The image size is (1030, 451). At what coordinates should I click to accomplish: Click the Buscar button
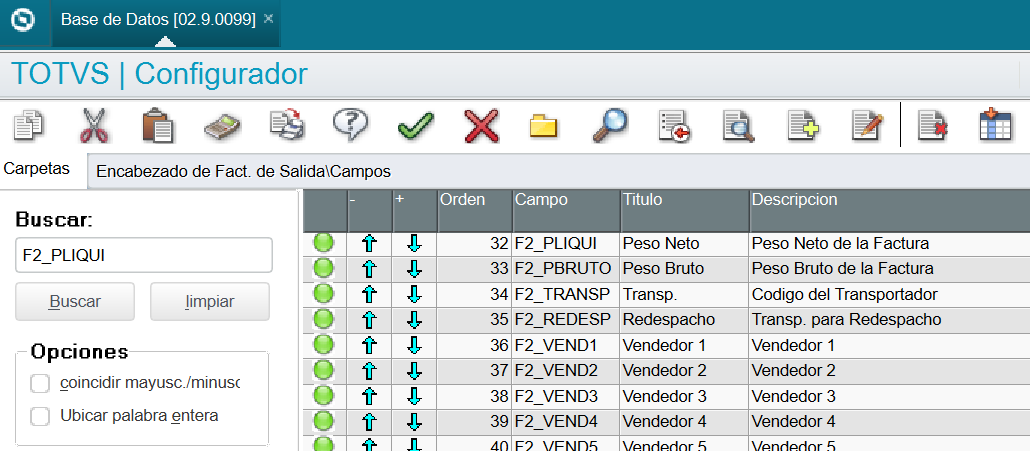75,301
